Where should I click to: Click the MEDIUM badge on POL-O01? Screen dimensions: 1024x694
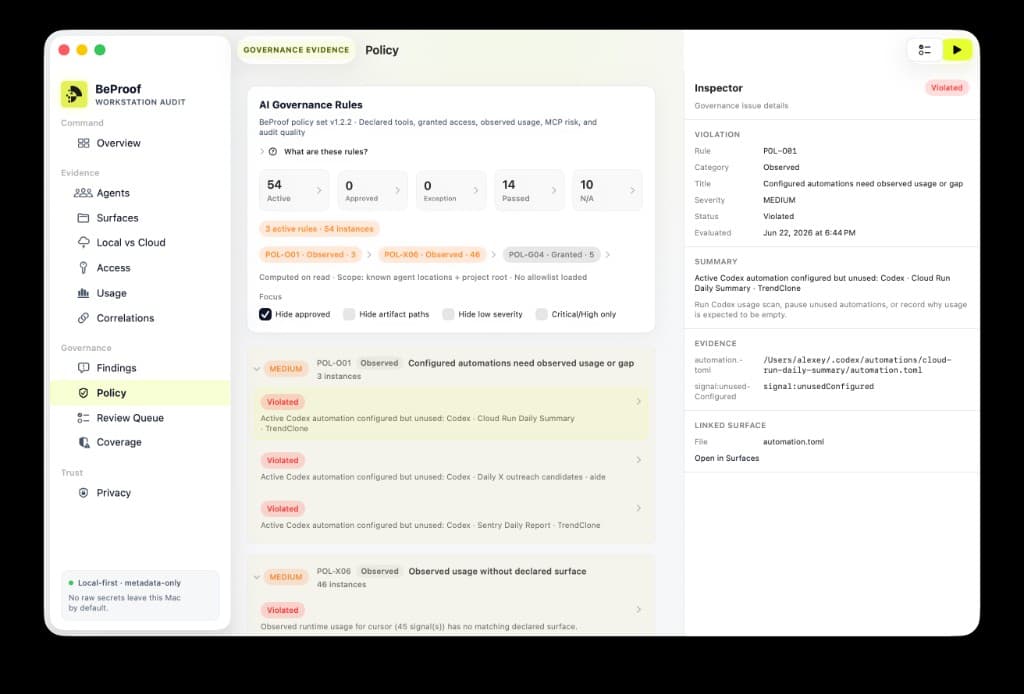286,369
